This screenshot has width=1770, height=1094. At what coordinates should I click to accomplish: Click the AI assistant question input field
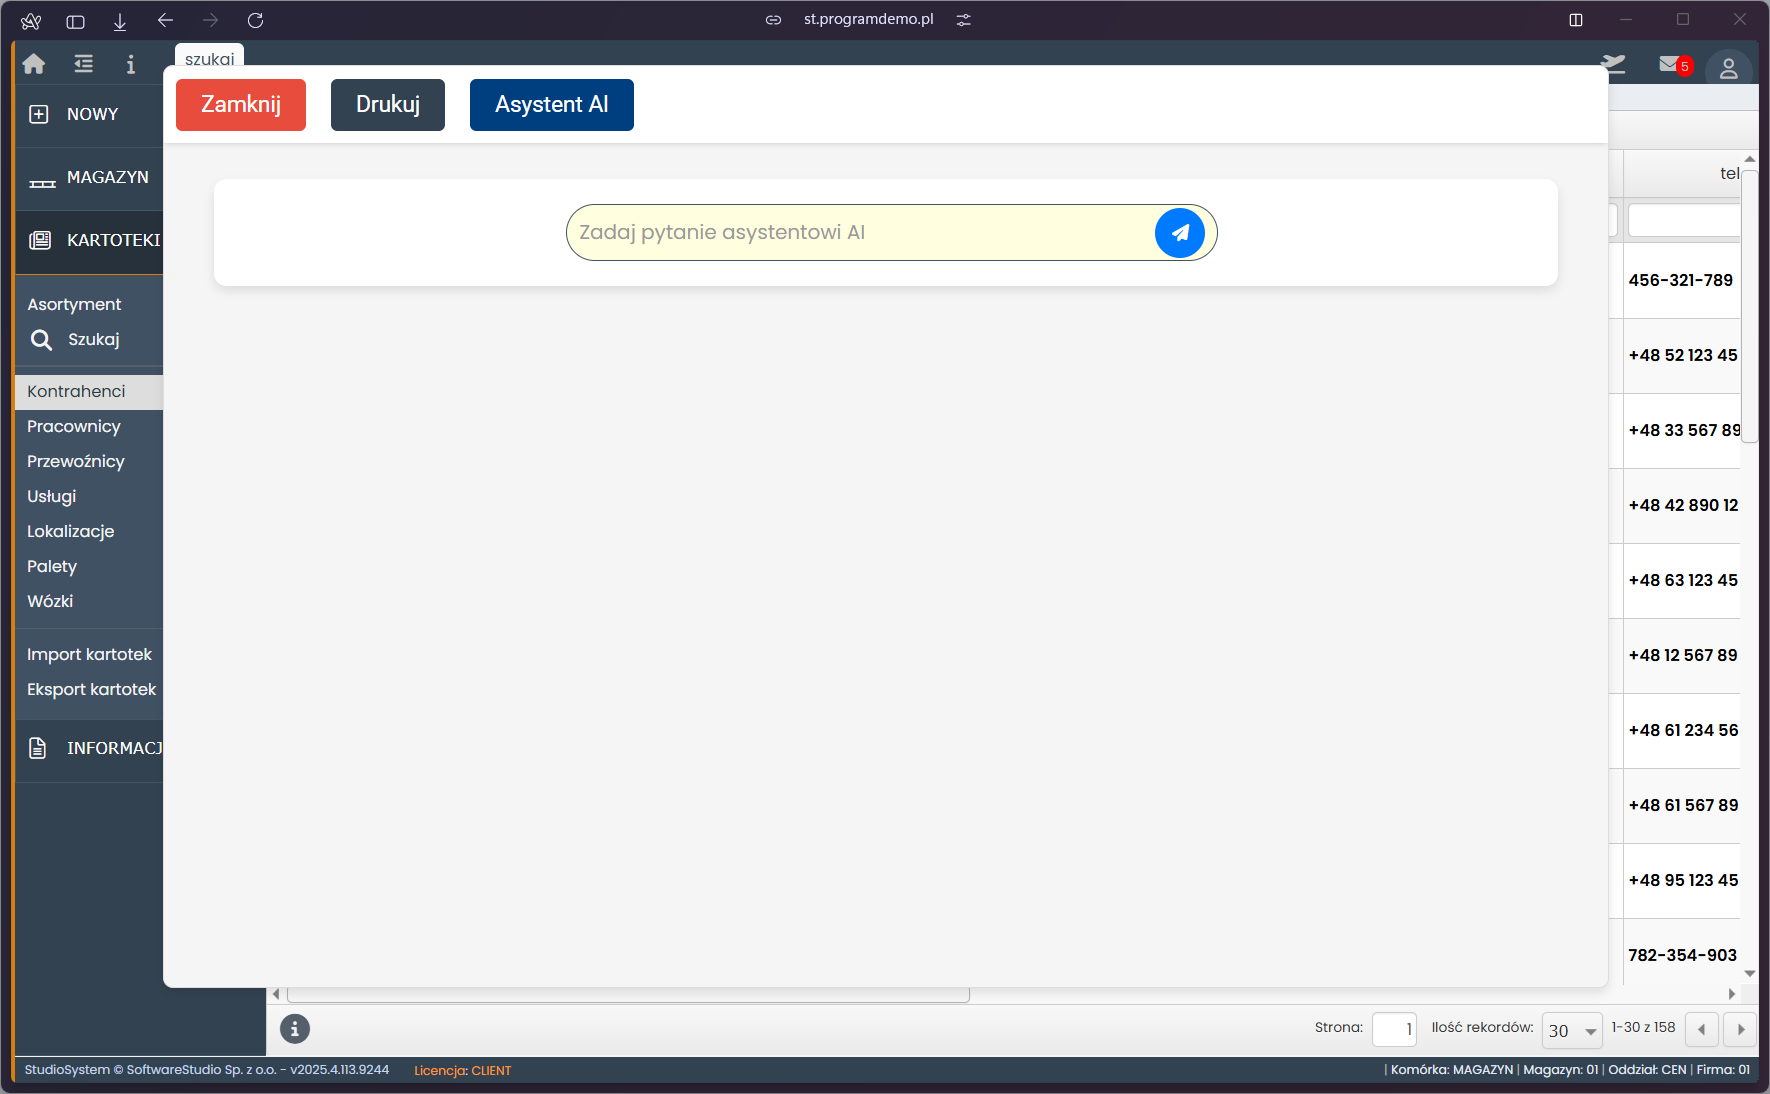click(860, 232)
